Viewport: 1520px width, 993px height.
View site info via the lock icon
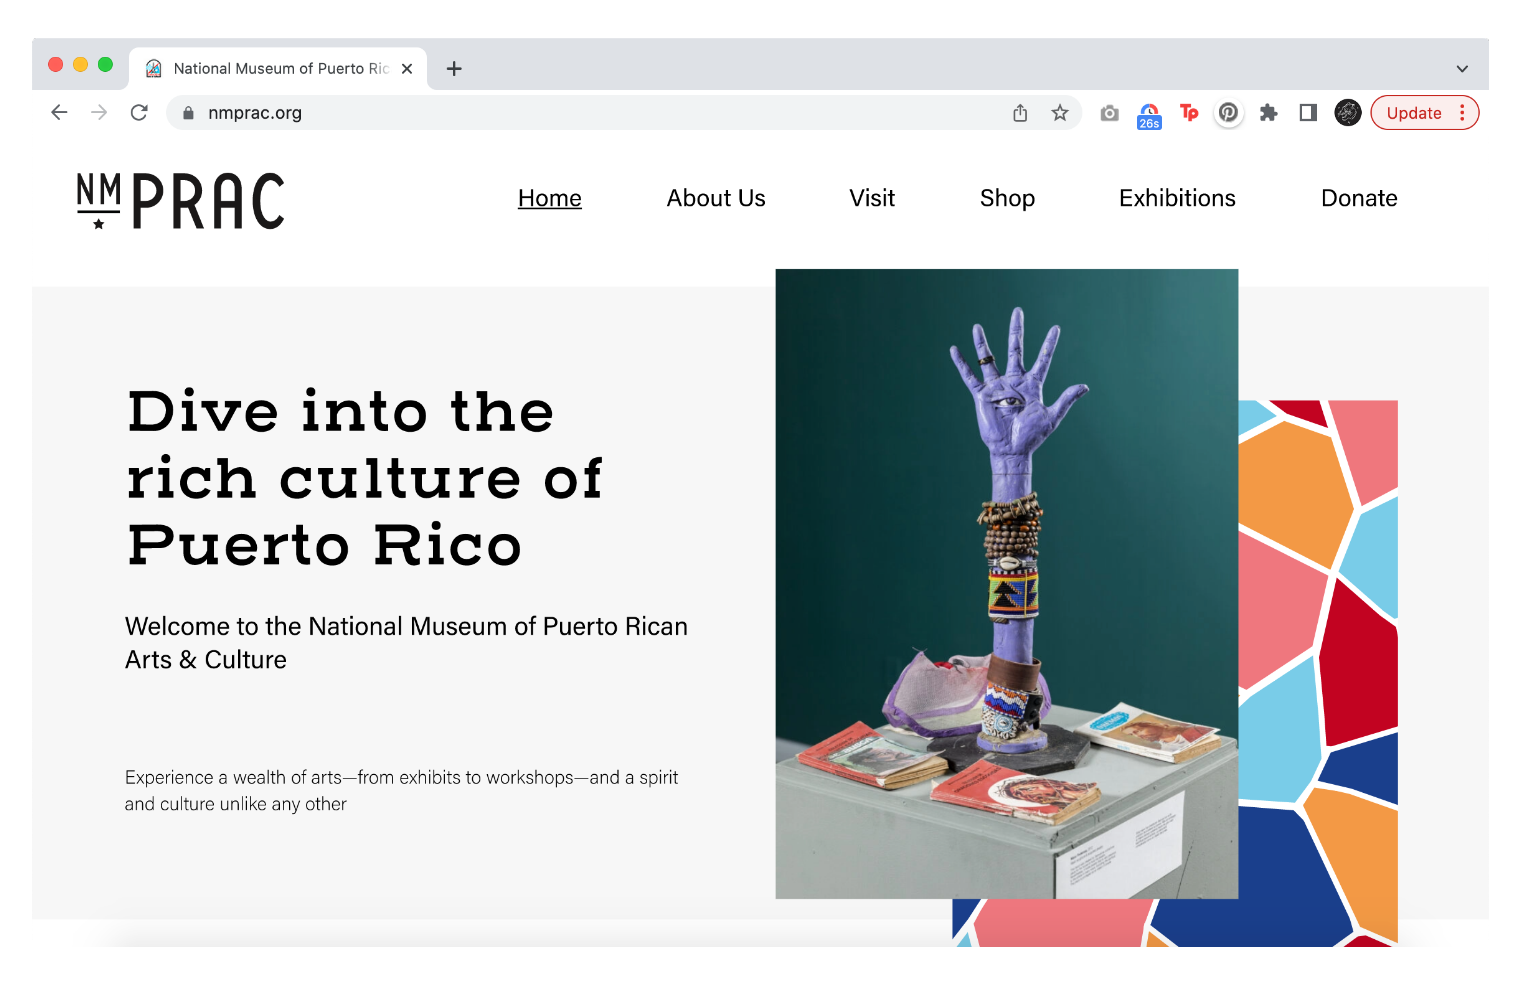(188, 113)
